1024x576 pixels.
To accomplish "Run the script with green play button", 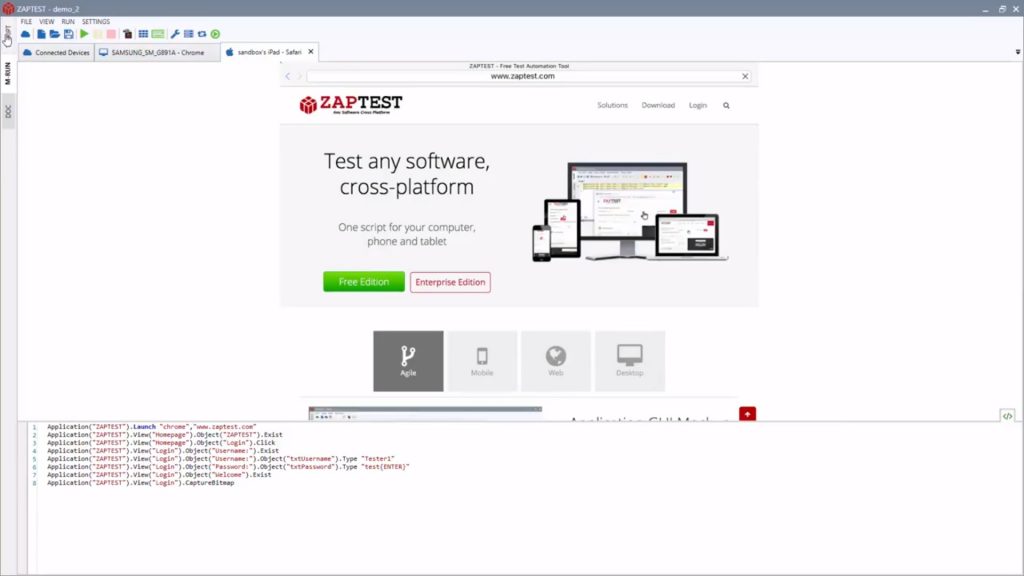I will click(x=84, y=34).
